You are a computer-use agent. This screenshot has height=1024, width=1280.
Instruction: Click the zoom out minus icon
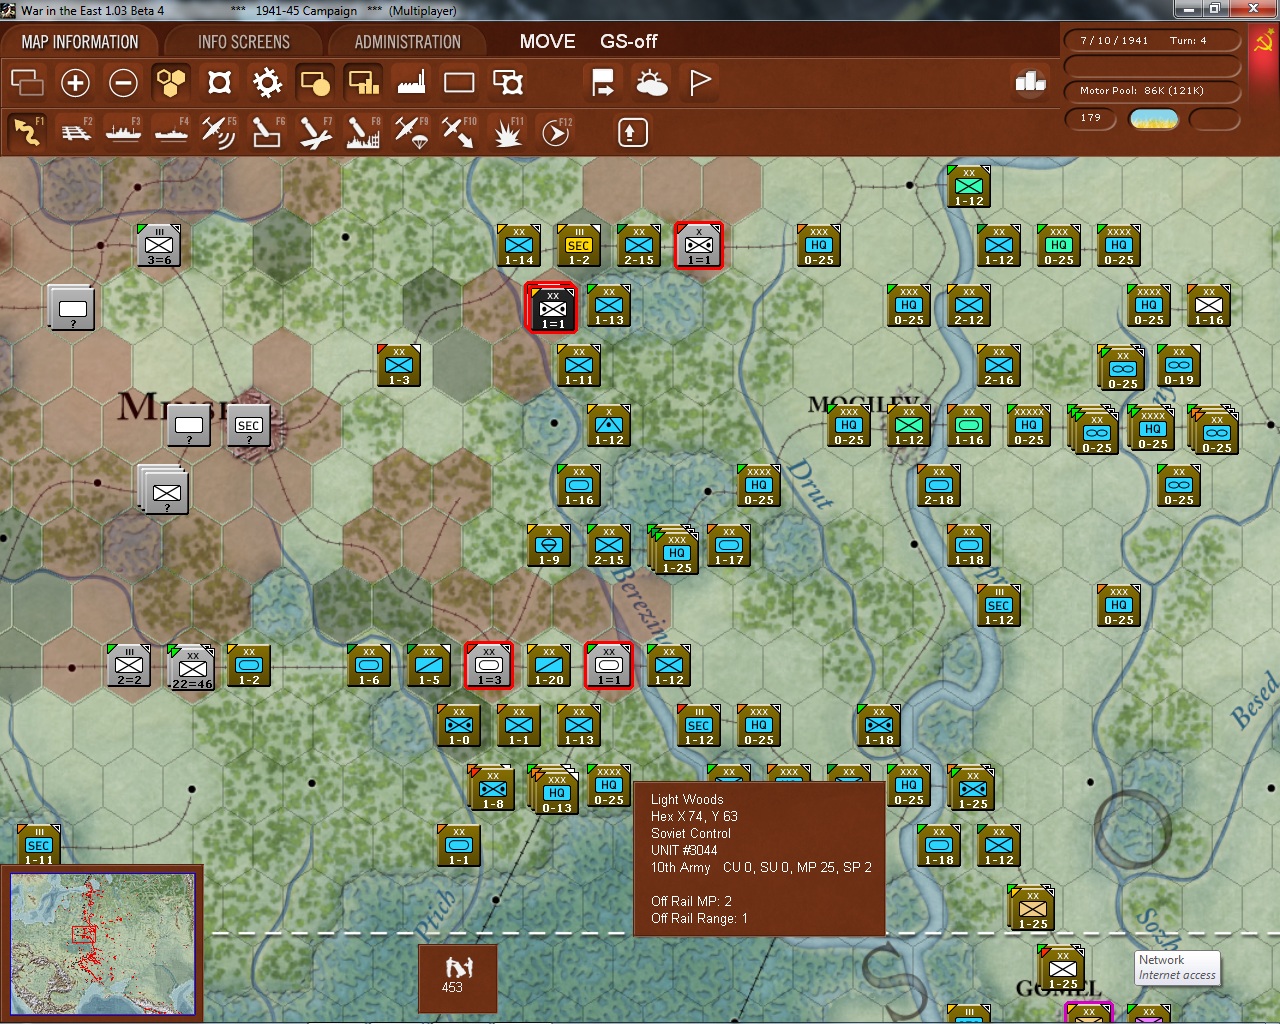pyautogui.click(x=123, y=82)
